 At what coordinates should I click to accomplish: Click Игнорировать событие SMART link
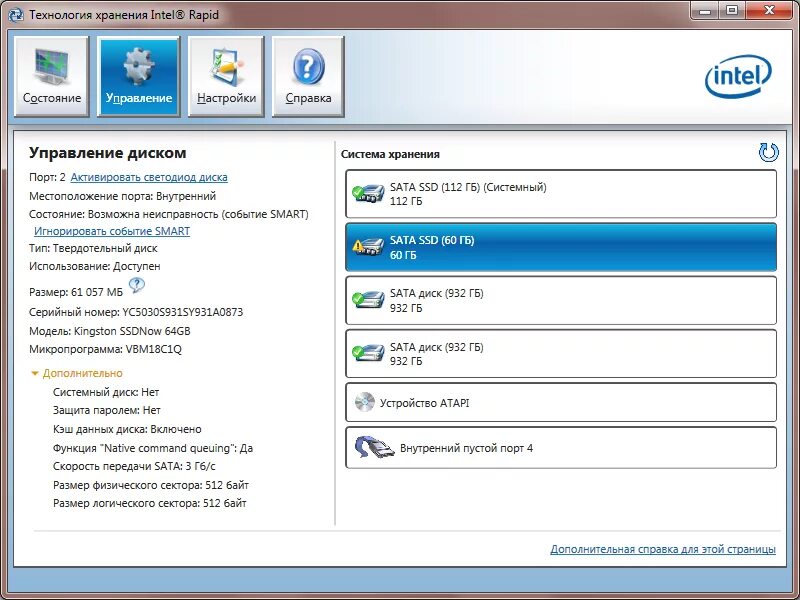point(112,231)
